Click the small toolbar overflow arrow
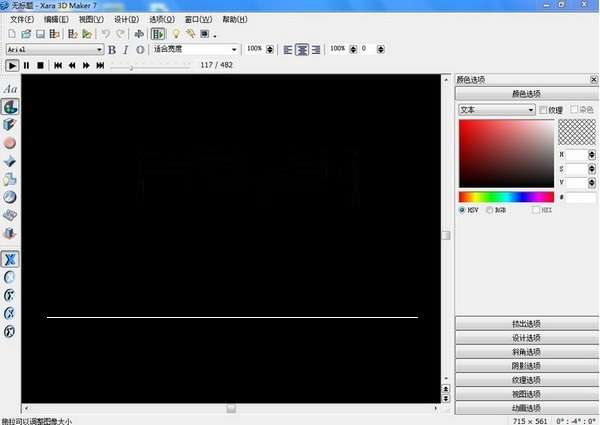 tap(215, 36)
